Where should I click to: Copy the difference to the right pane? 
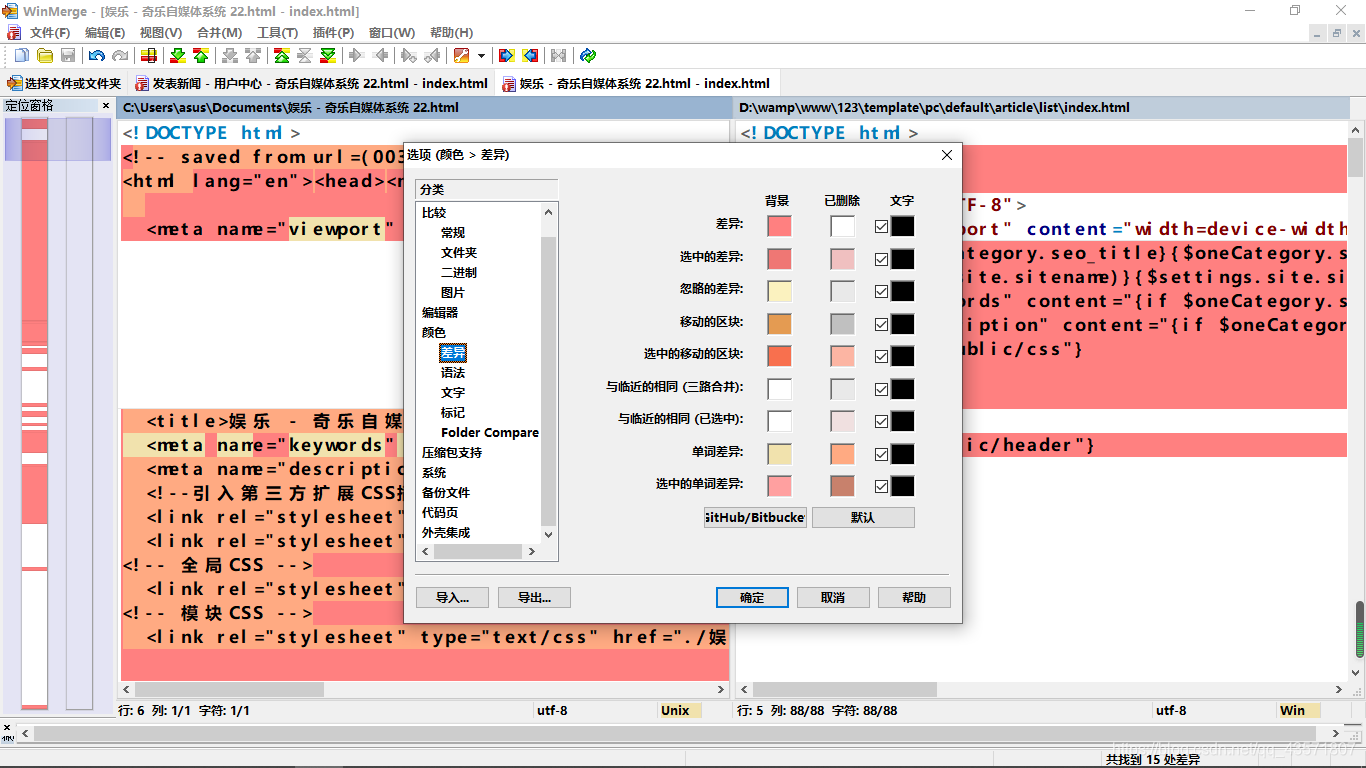click(x=356, y=56)
